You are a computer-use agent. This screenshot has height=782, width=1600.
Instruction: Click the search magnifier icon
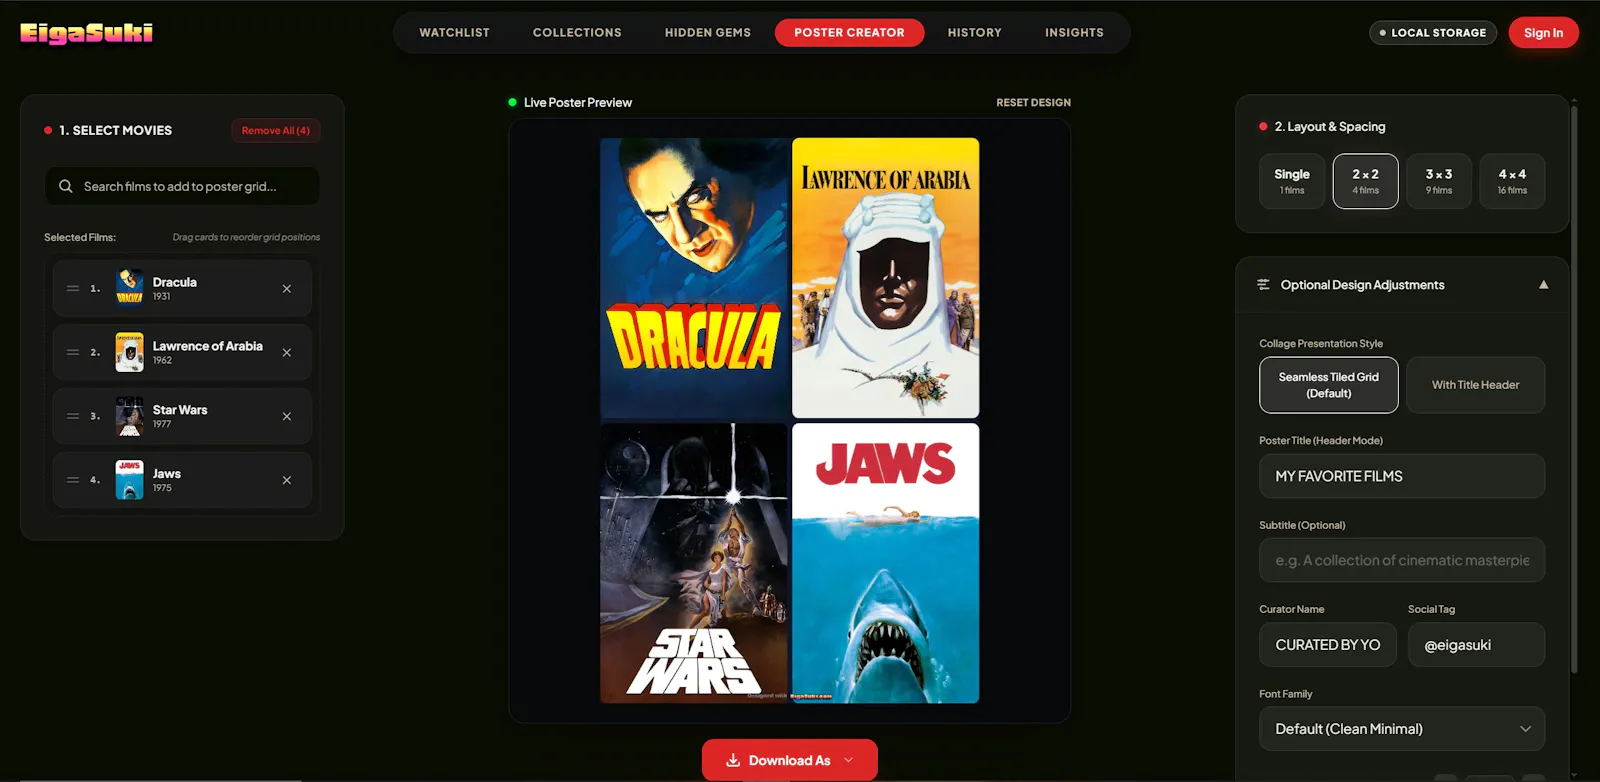pyautogui.click(x=66, y=186)
